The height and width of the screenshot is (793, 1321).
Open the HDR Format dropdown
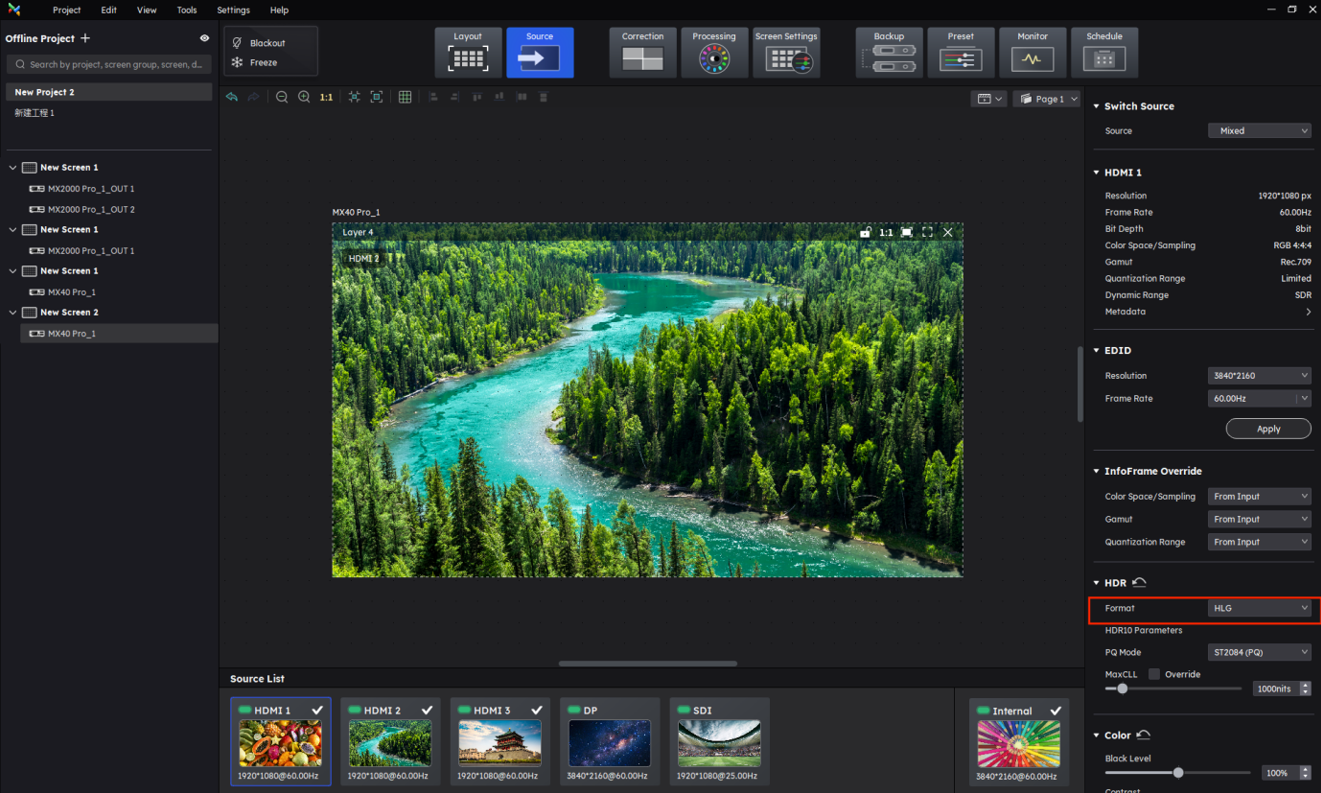[x=1259, y=608]
